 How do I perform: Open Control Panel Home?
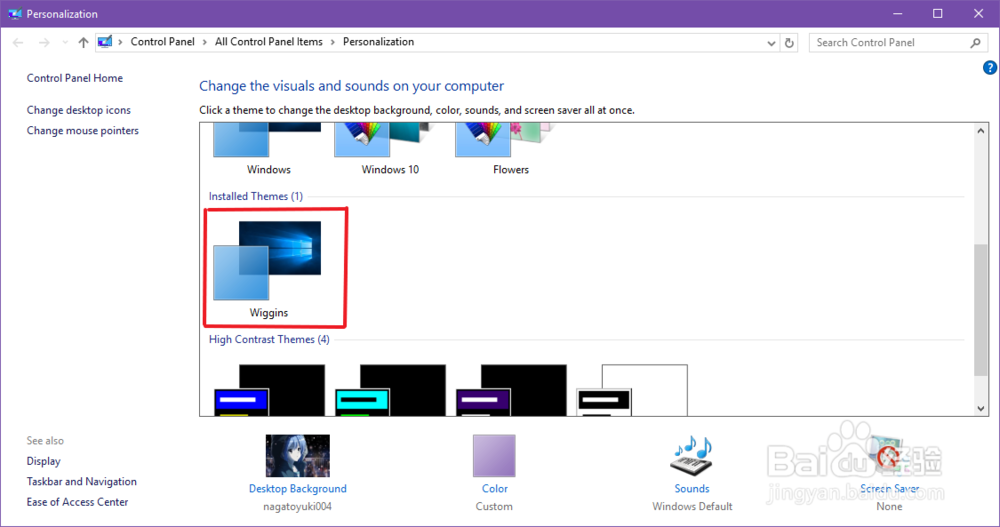click(x=75, y=78)
